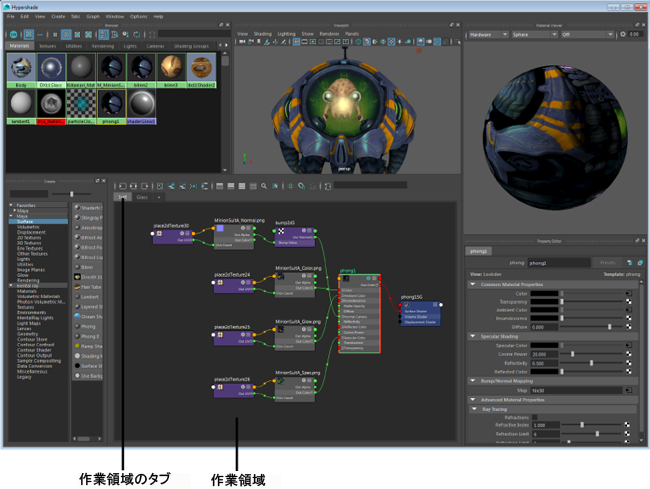
Task: Switch to the Glass work area tab
Action: [x=142, y=197]
